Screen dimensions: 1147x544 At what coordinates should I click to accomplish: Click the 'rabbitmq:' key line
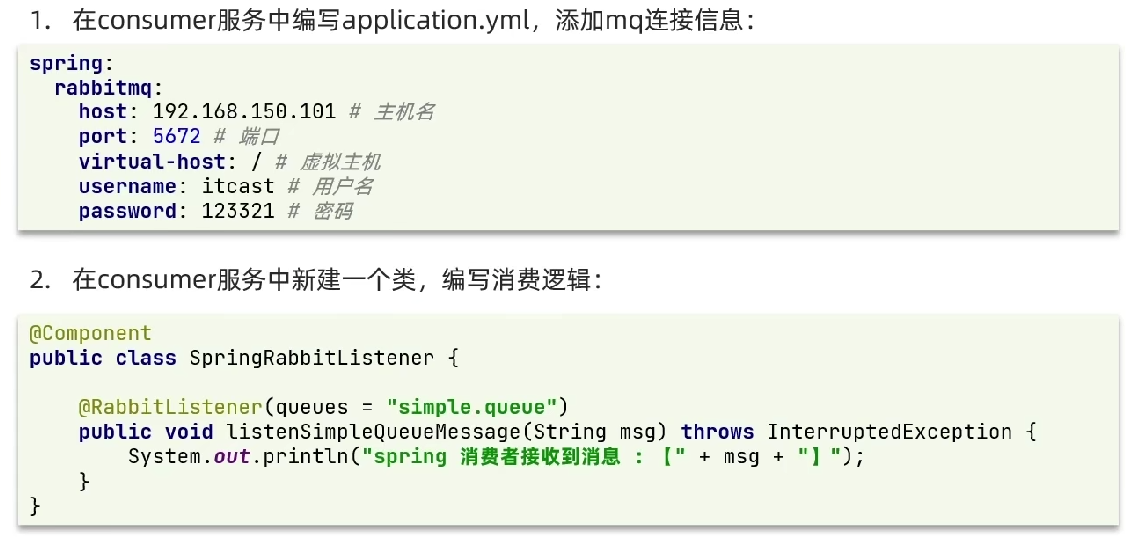tap(108, 87)
